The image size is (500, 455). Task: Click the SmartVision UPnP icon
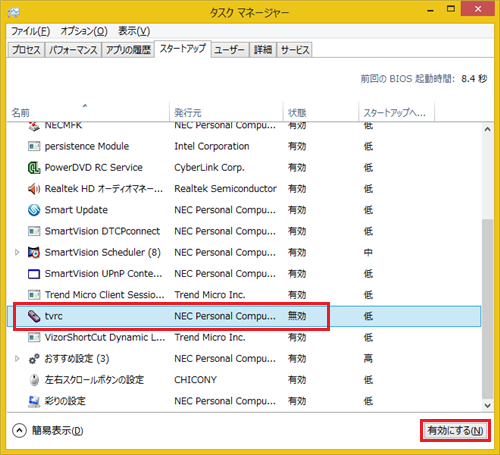[34, 274]
